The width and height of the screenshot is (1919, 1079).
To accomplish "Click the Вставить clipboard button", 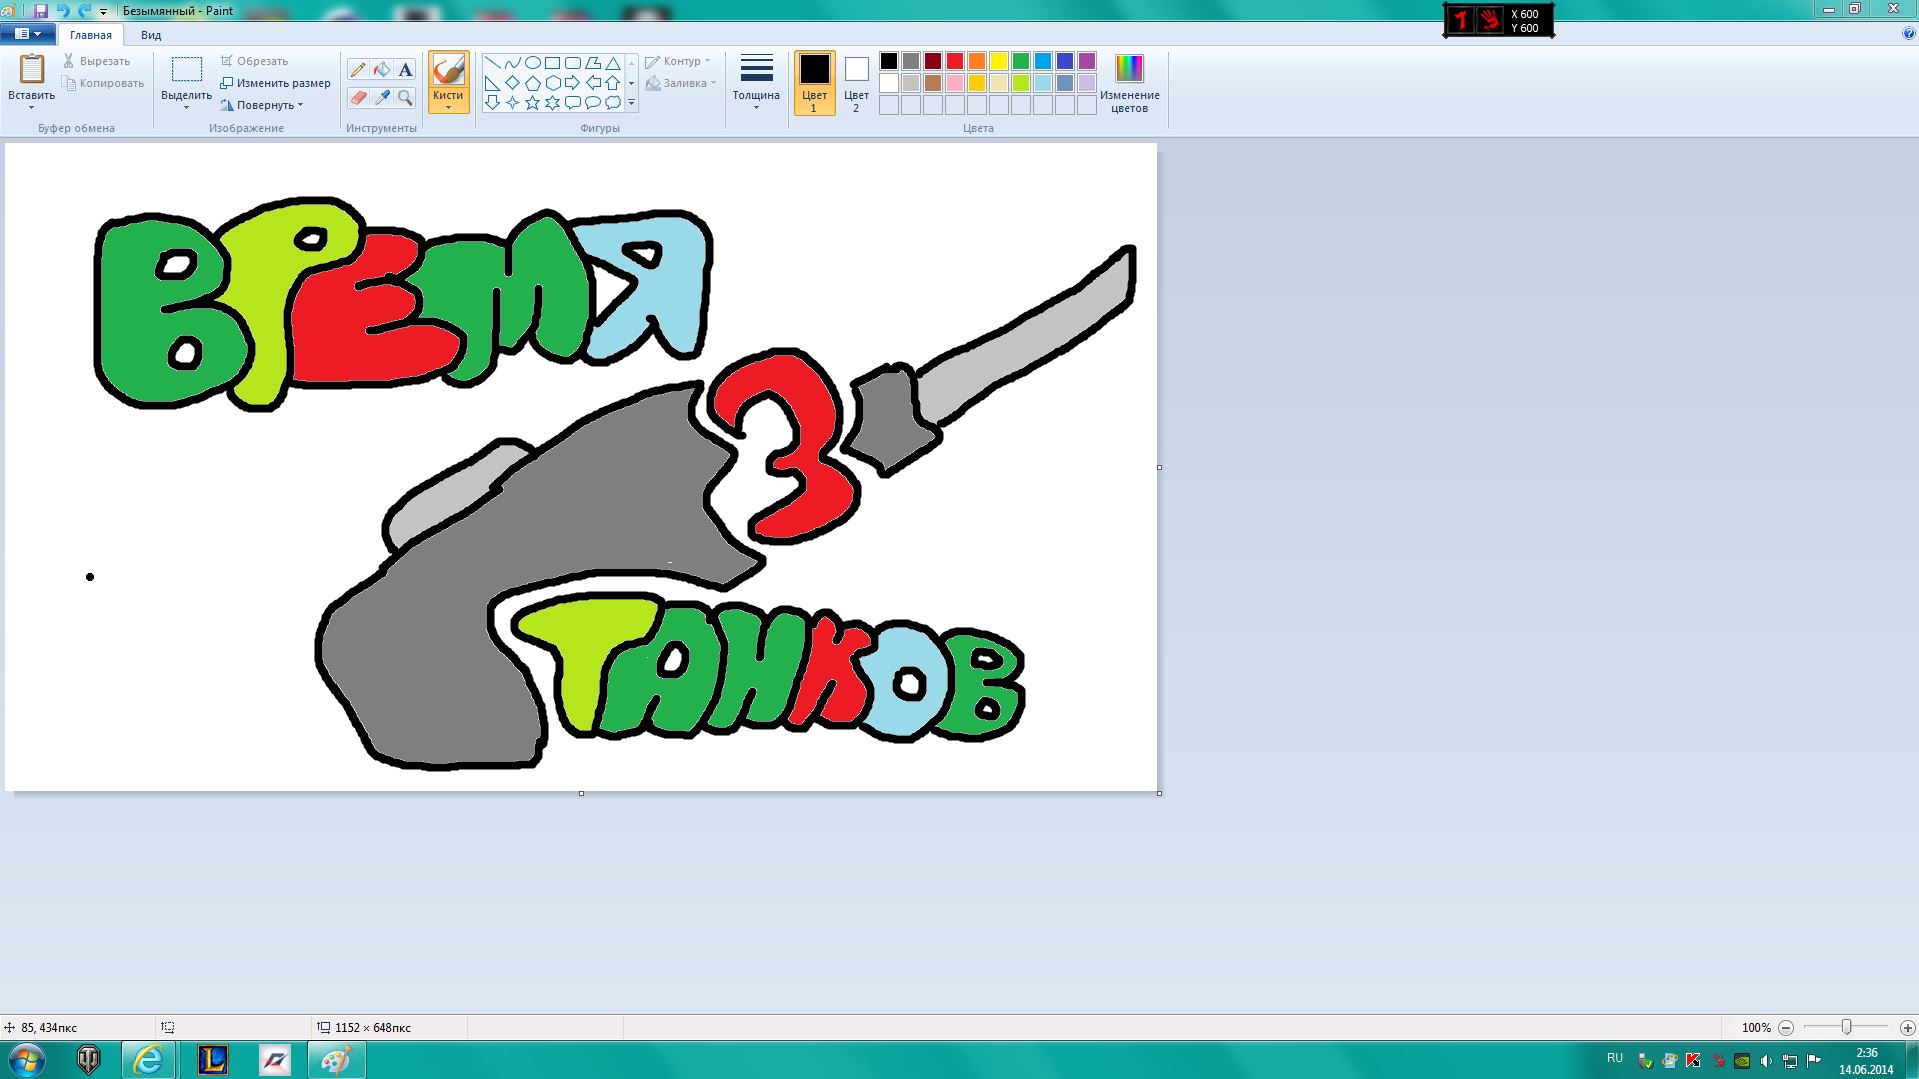I will [31, 77].
